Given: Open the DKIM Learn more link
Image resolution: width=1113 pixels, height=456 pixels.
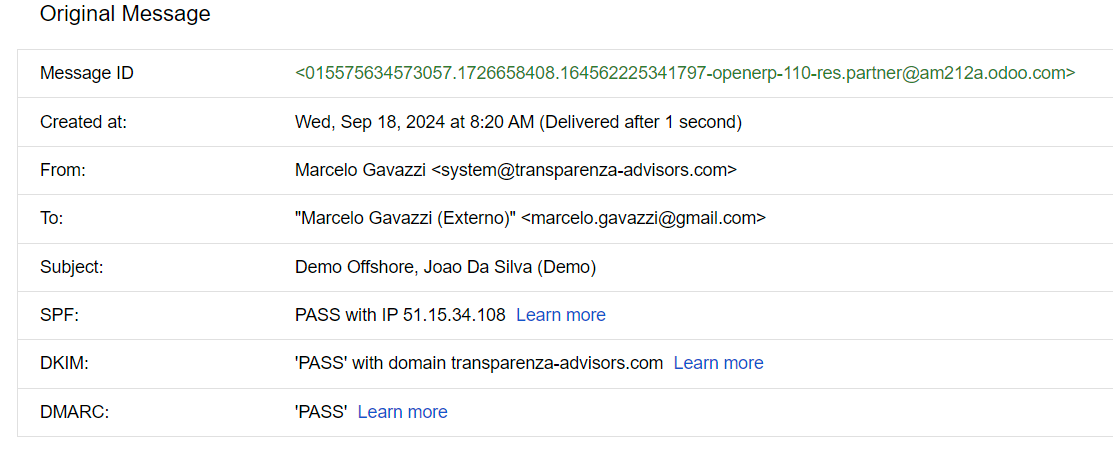Looking at the screenshot, I should coord(718,363).
